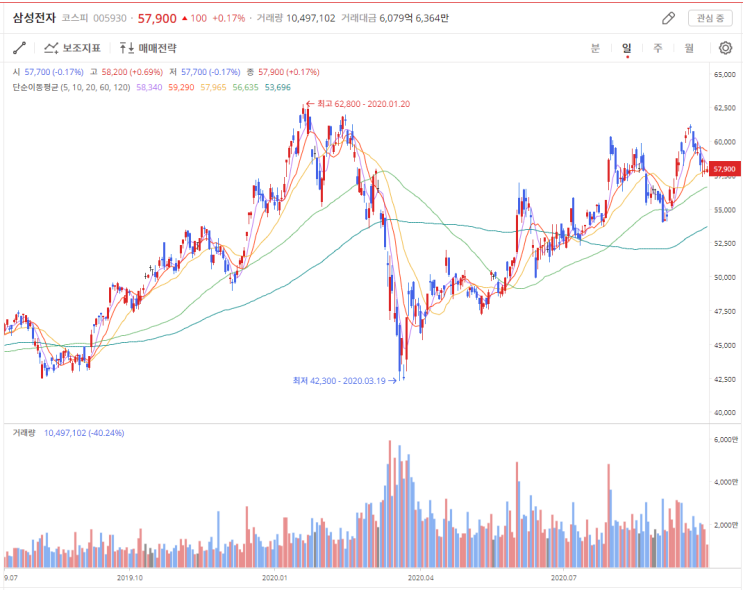Click the 60-day moving average value 56,635
The width and height of the screenshot is (743, 590).
click(245, 87)
